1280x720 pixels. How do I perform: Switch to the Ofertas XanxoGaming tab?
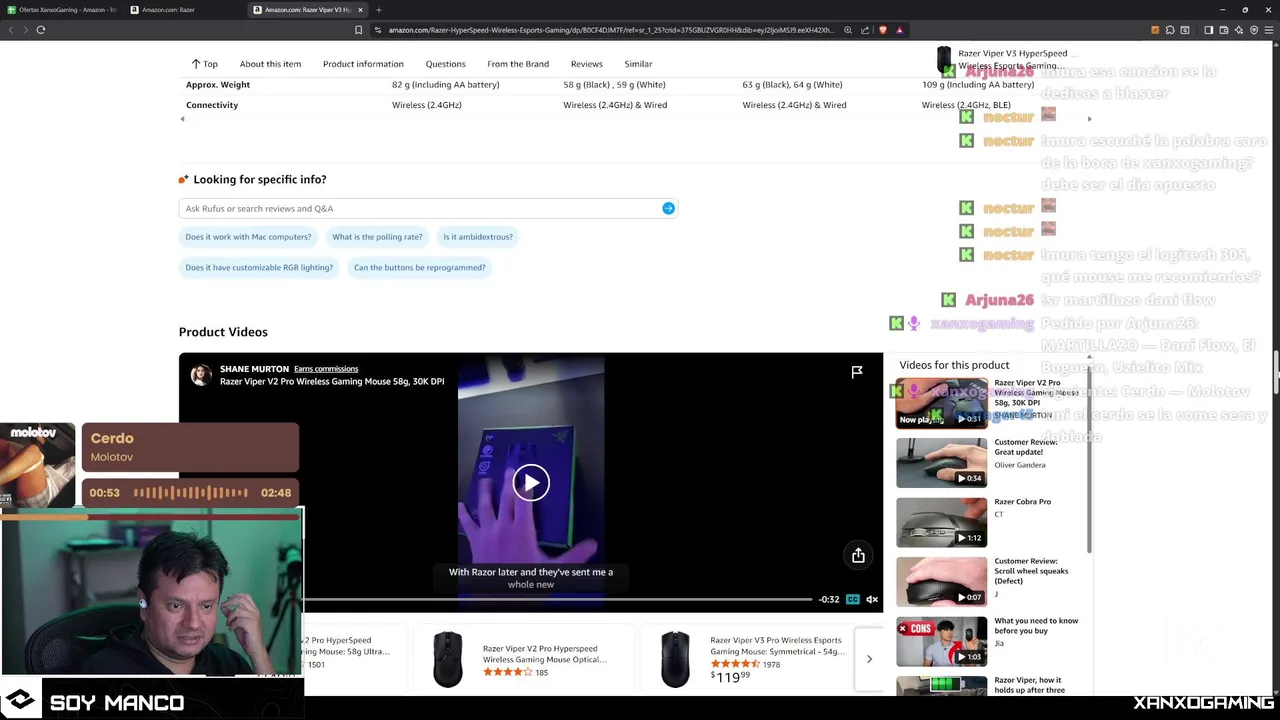(x=62, y=10)
